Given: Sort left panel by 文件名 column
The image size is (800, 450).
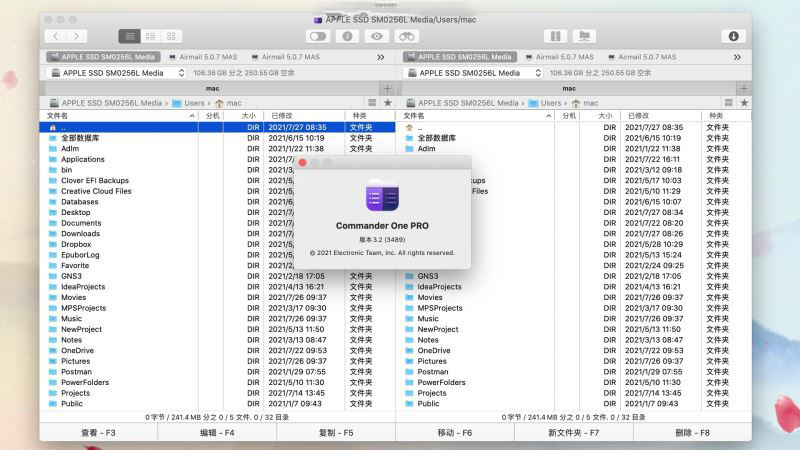Looking at the screenshot, I should pos(119,116).
